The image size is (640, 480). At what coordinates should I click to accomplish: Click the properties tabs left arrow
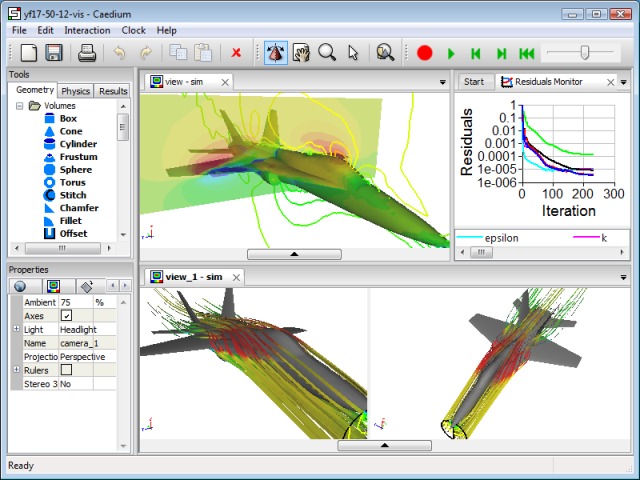click(x=113, y=285)
